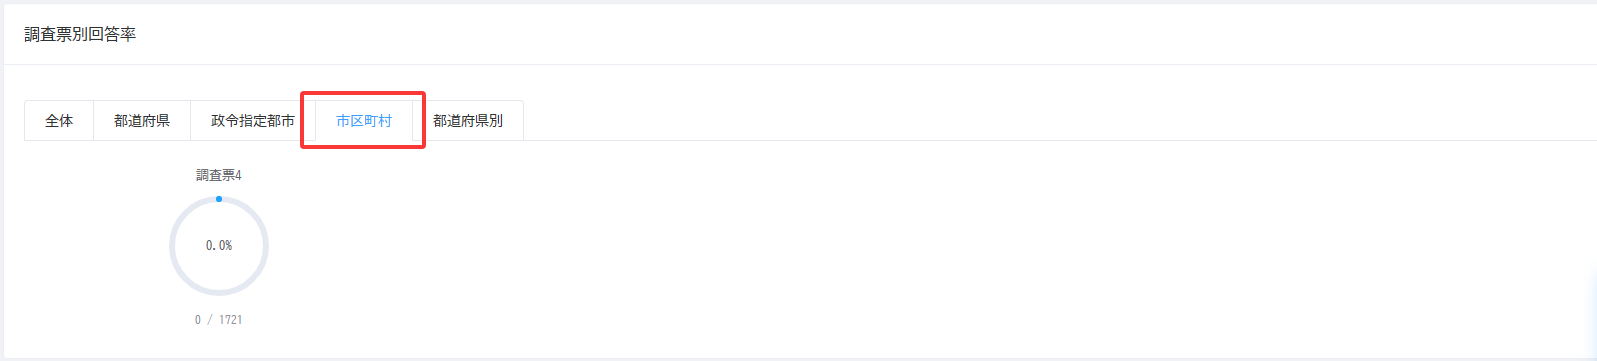Click the white header bar beside 調査票別回答率
This screenshot has width=1597, height=361.
tap(860, 34)
